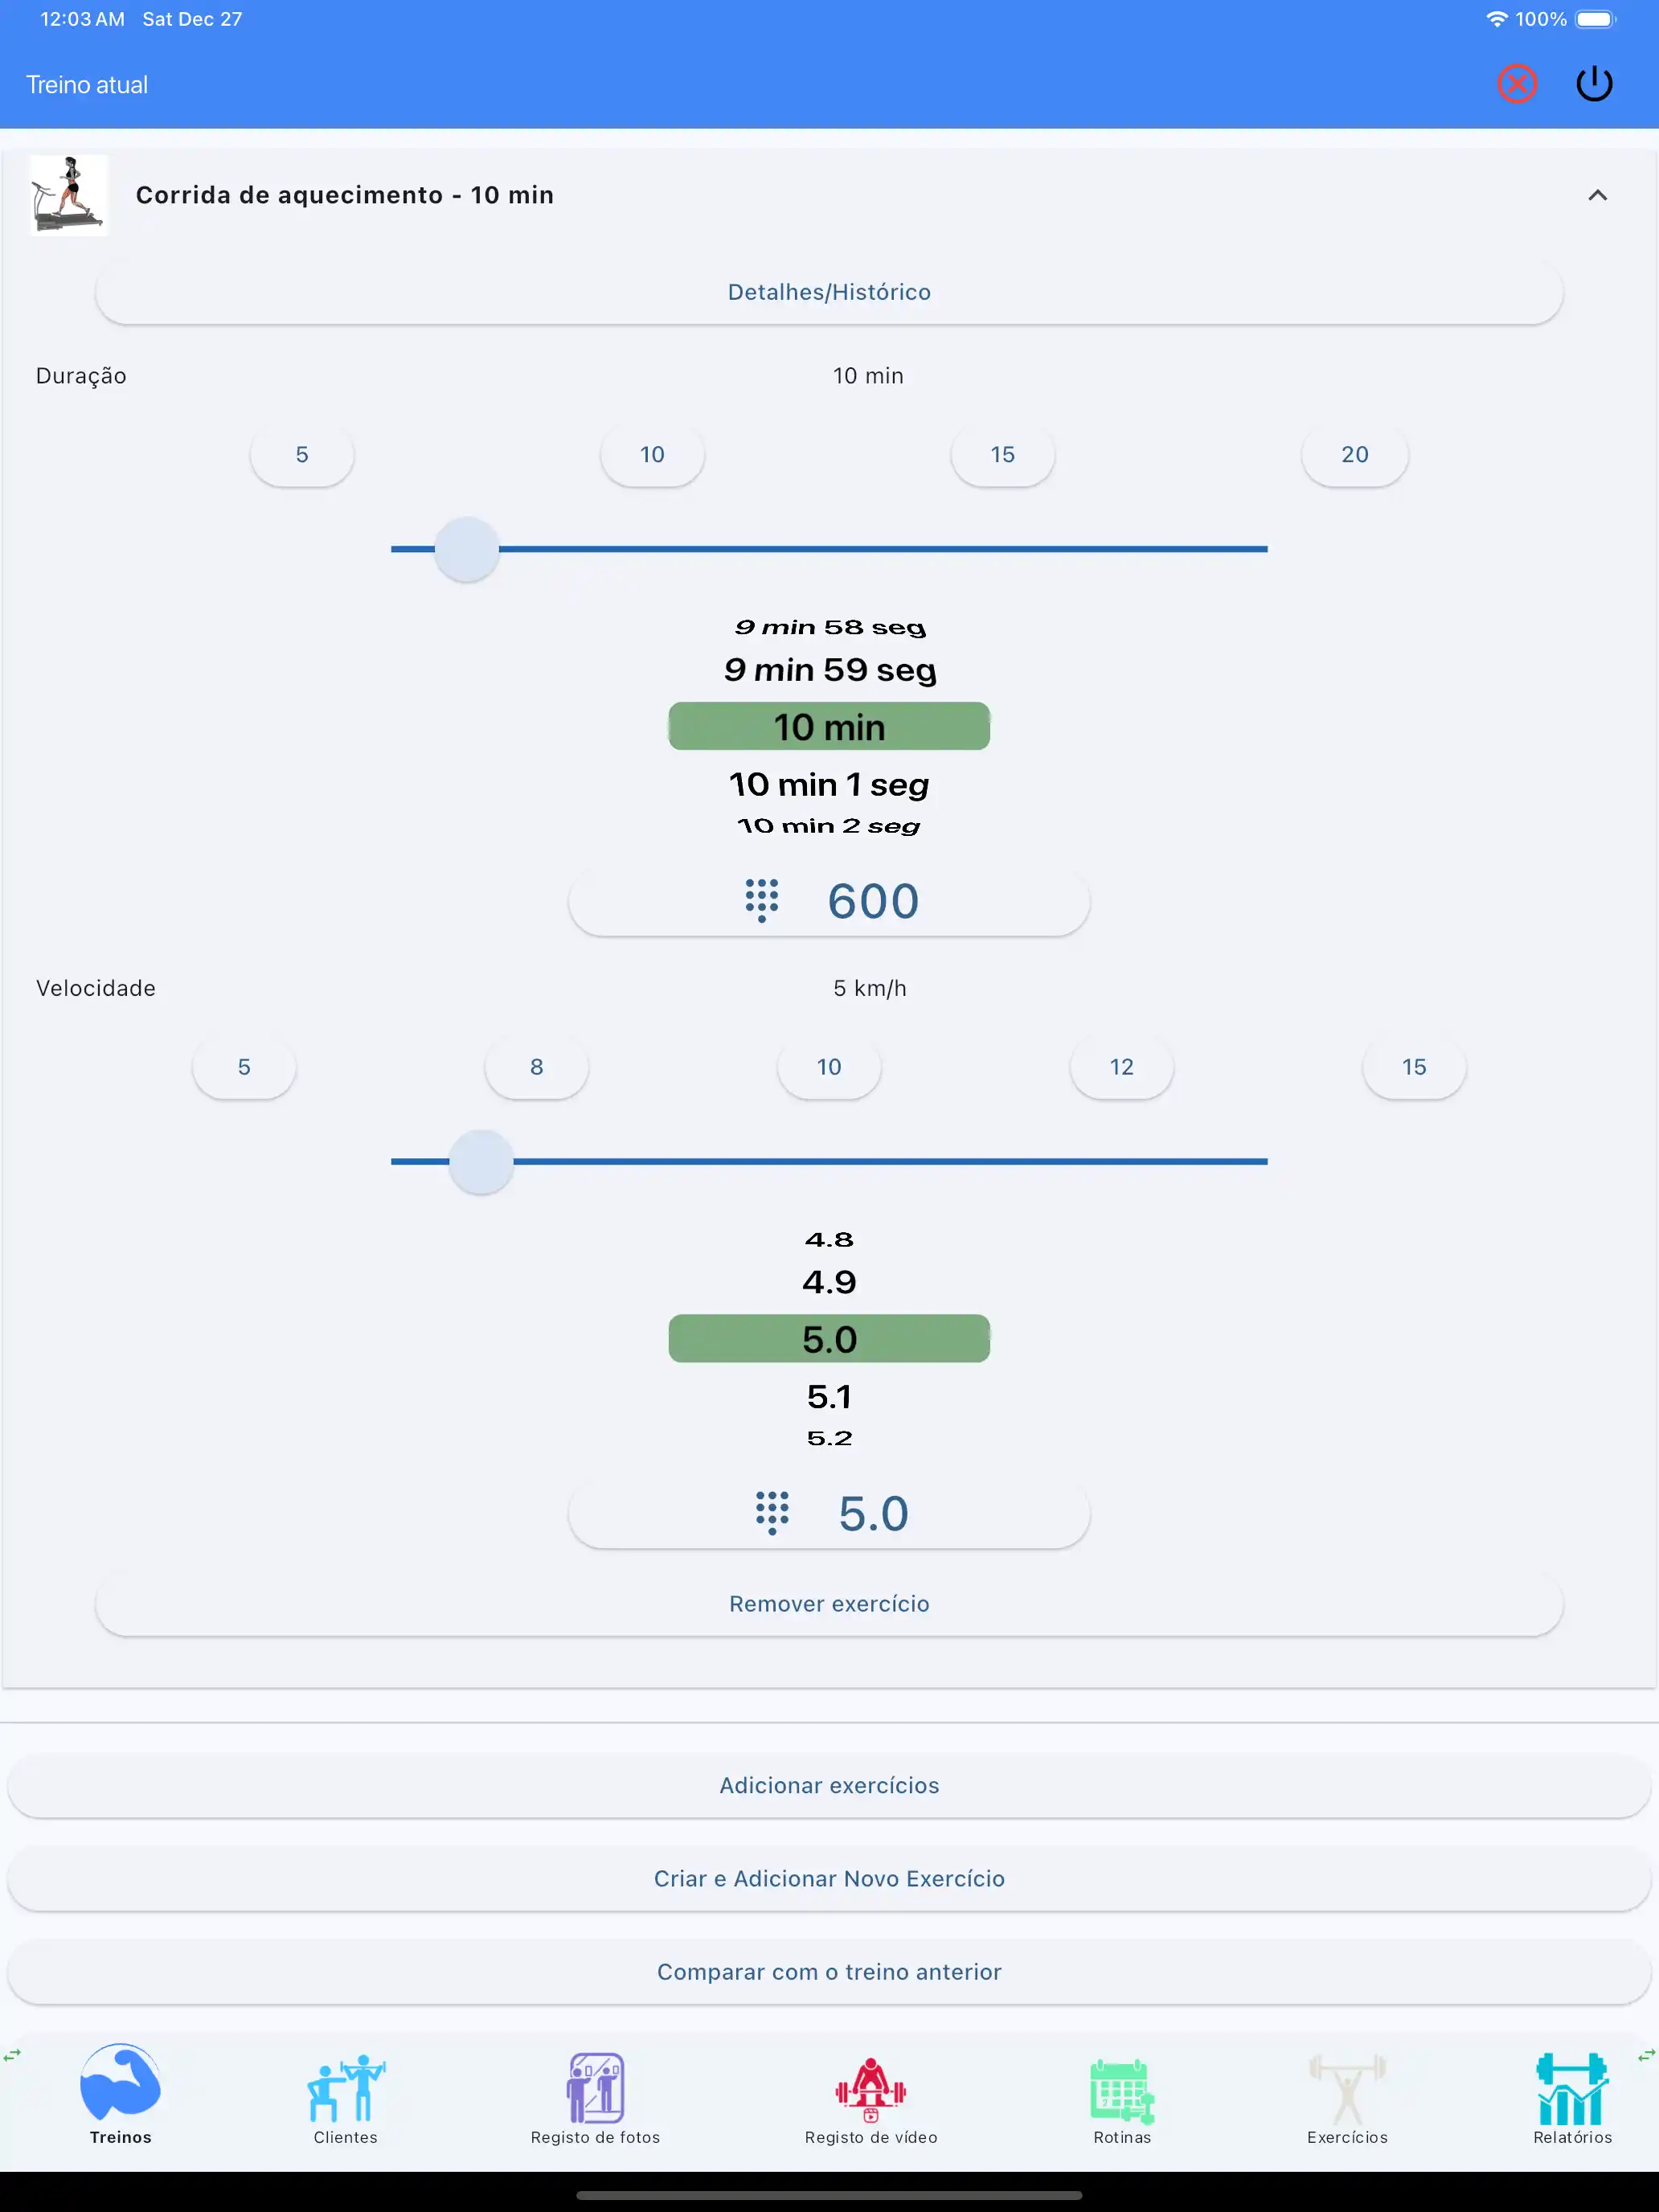Viewport: 1659px width, 2212px height.
Task: Open keypad for duration value 600
Action: 829,902
